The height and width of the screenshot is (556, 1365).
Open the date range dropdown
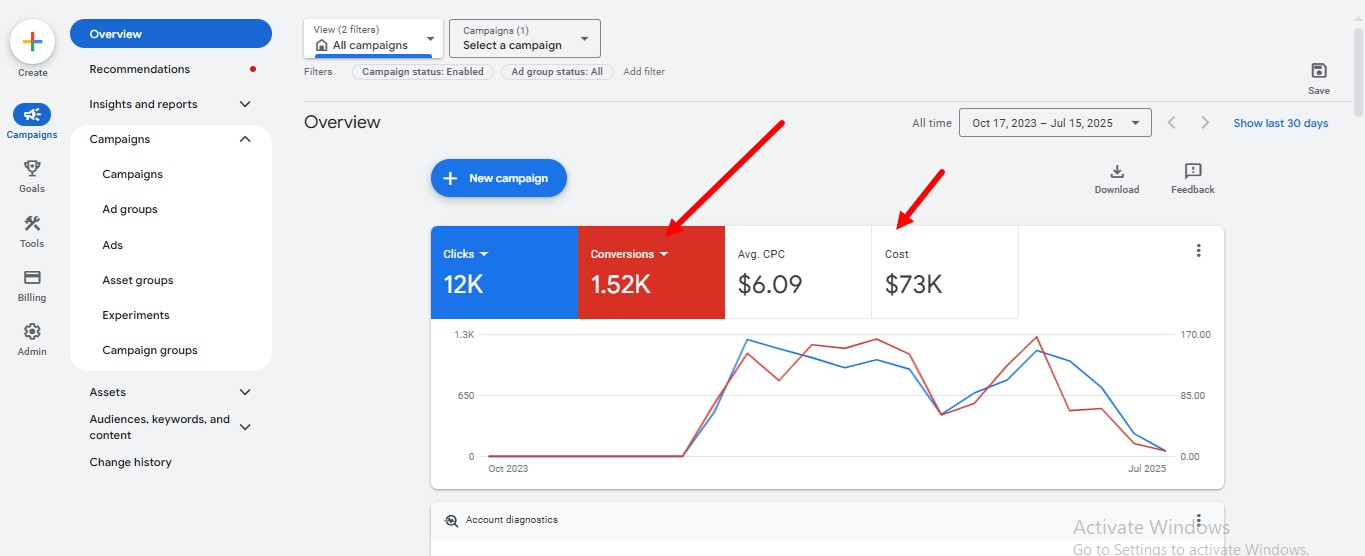pyautogui.click(x=1055, y=123)
